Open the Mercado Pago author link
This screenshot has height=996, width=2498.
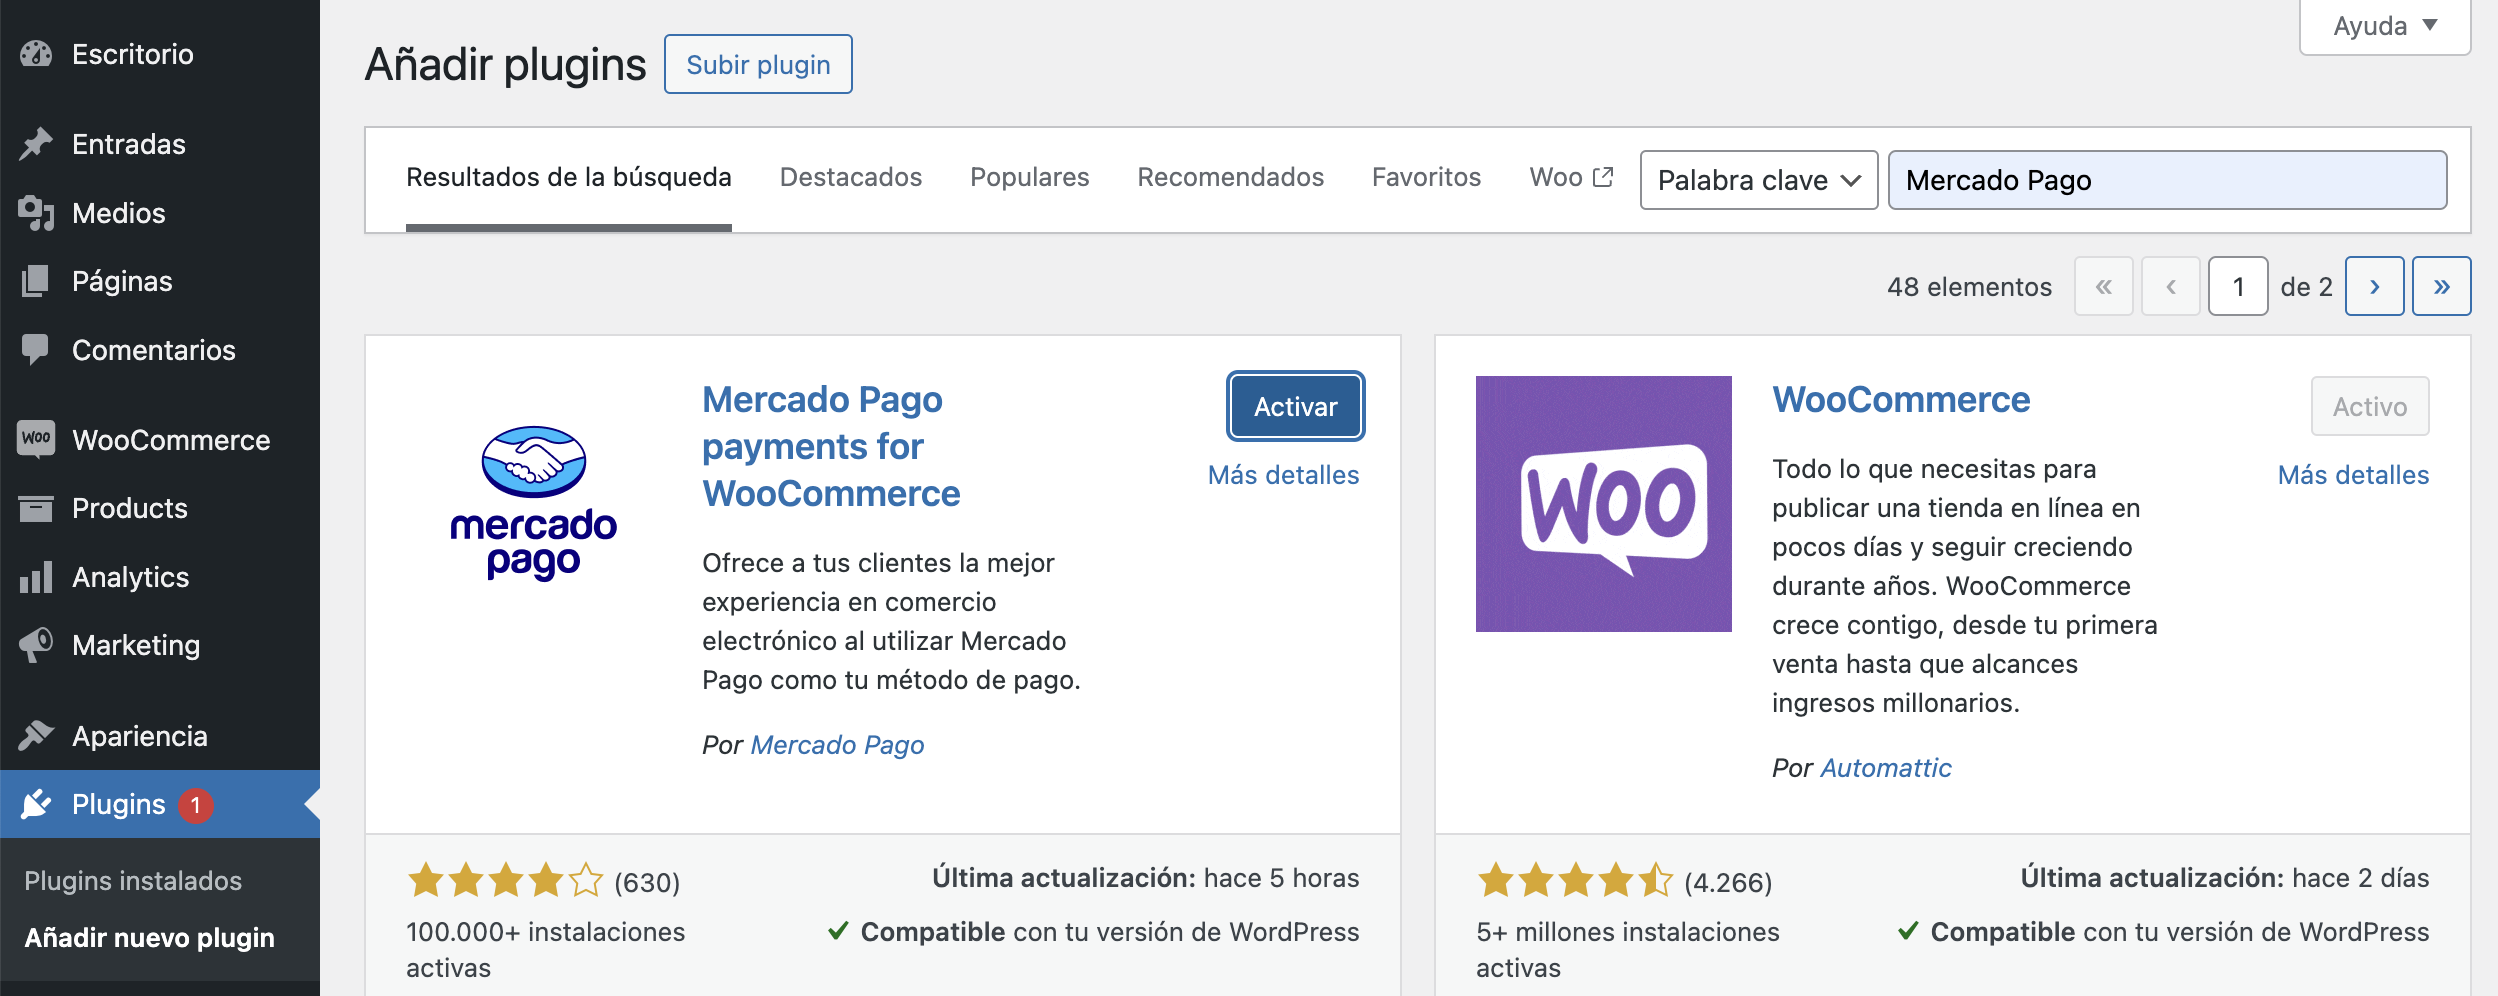(x=838, y=745)
